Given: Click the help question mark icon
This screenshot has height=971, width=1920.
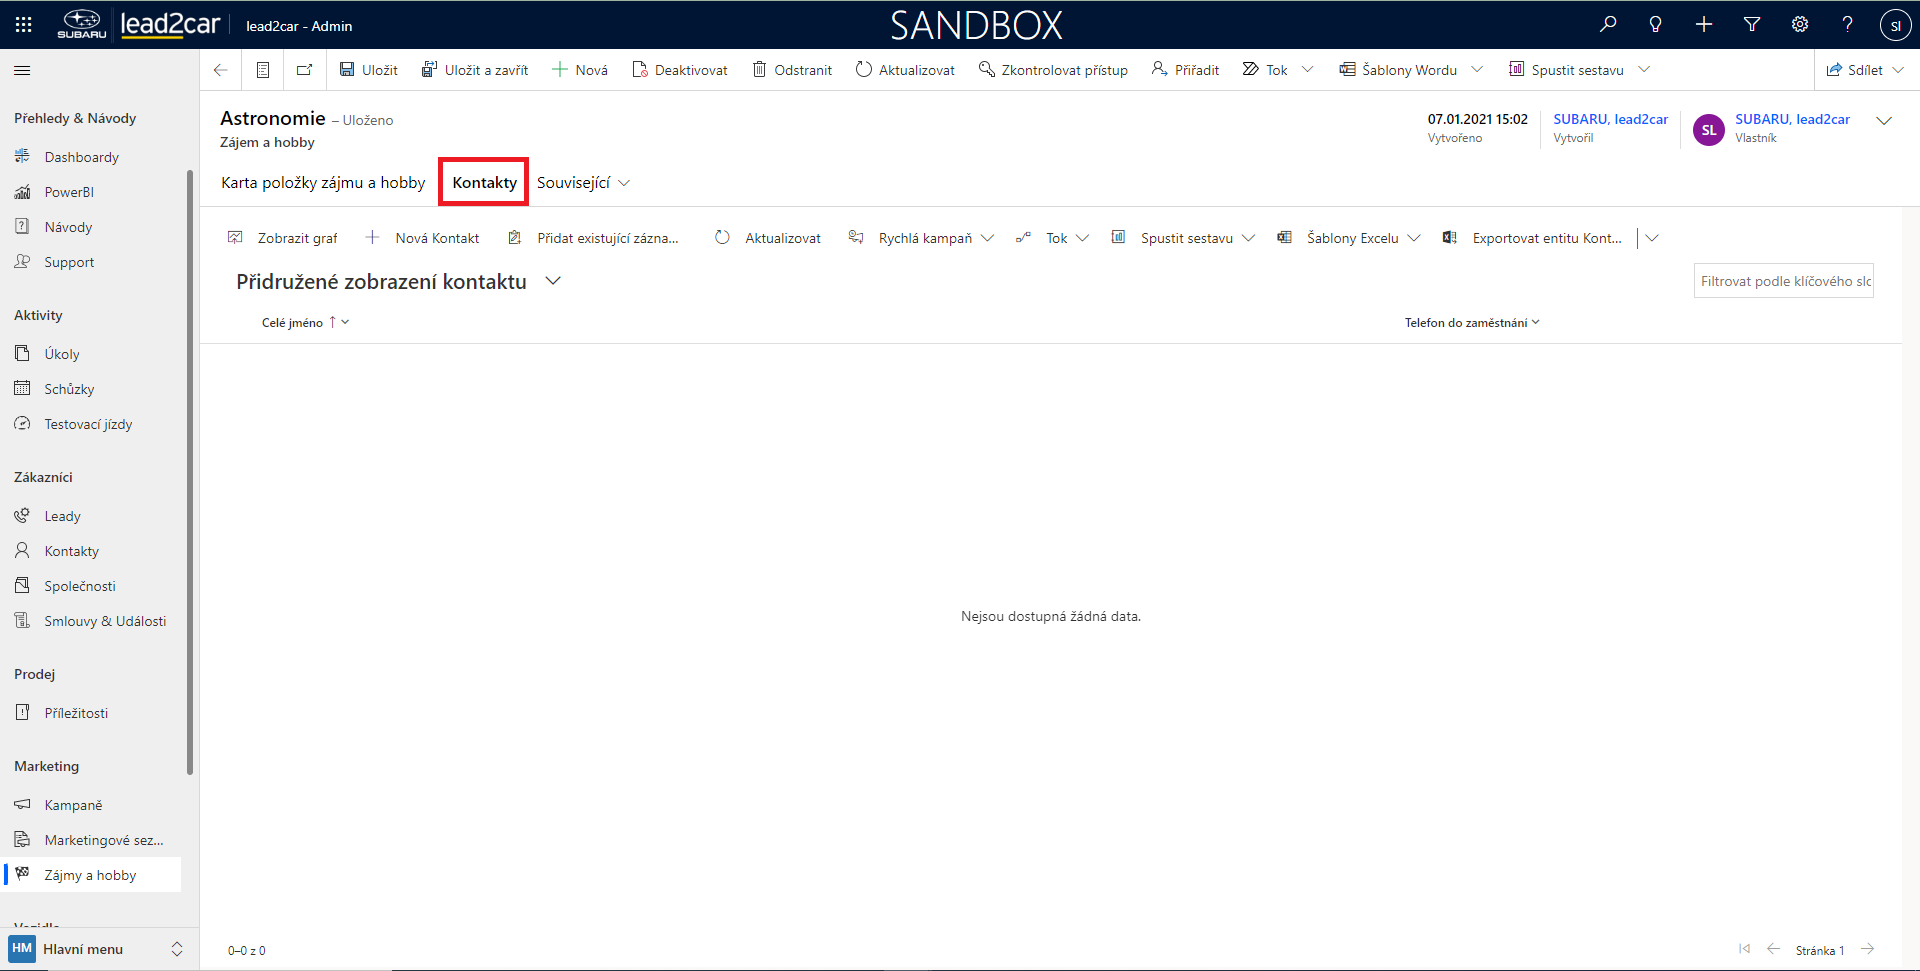Looking at the screenshot, I should [x=1848, y=25].
